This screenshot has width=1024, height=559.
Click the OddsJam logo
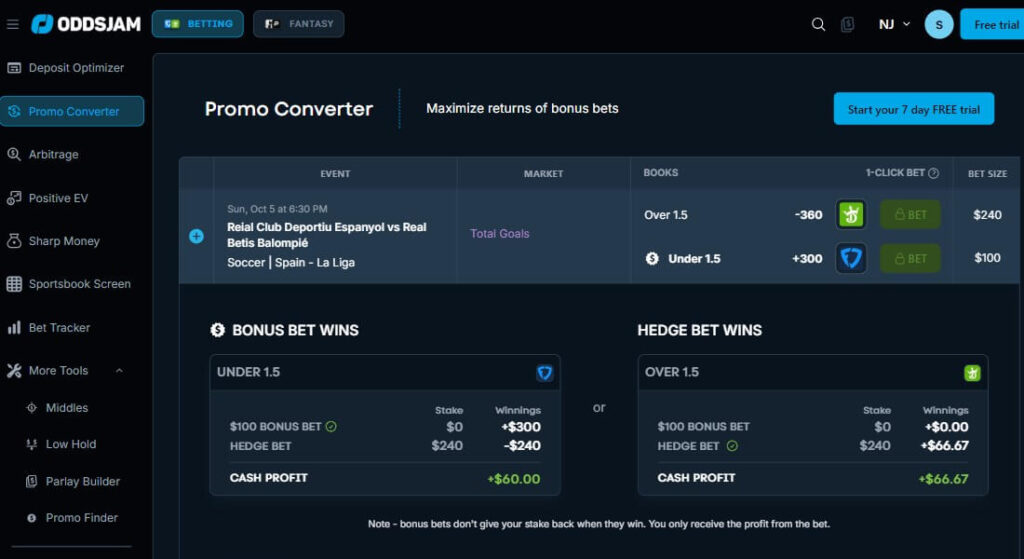85,24
